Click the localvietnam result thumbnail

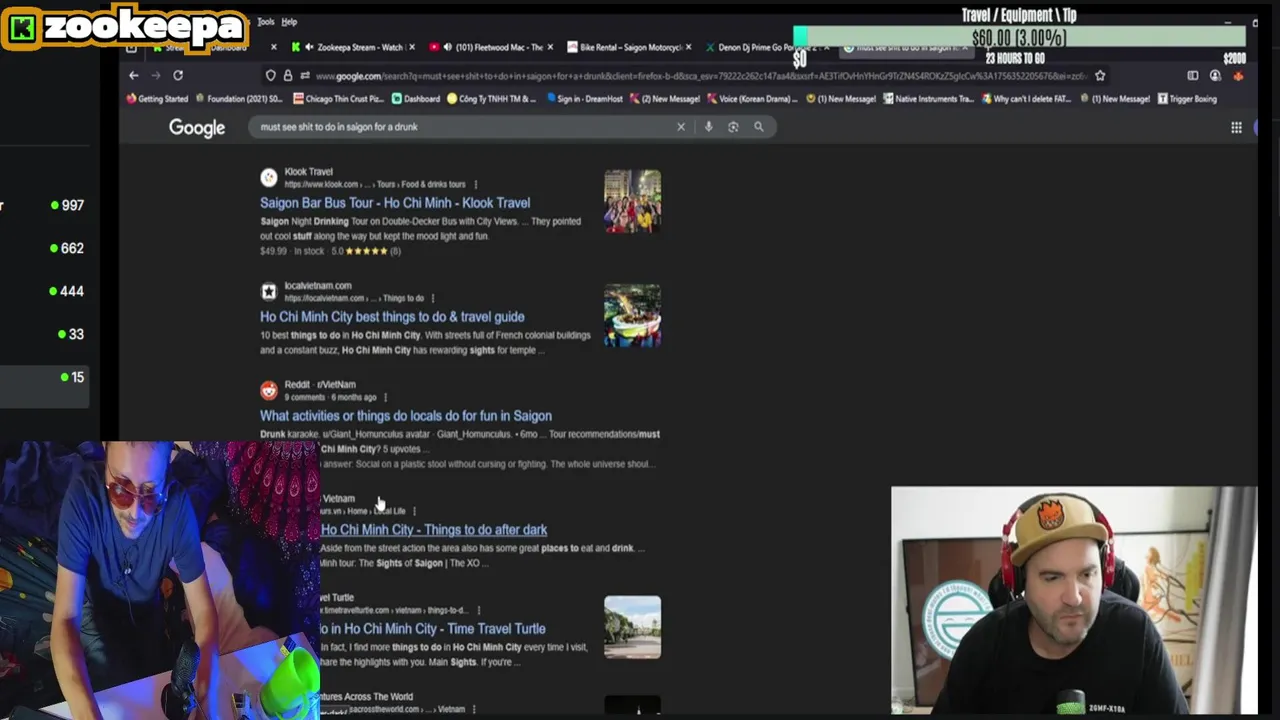coord(632,316)
